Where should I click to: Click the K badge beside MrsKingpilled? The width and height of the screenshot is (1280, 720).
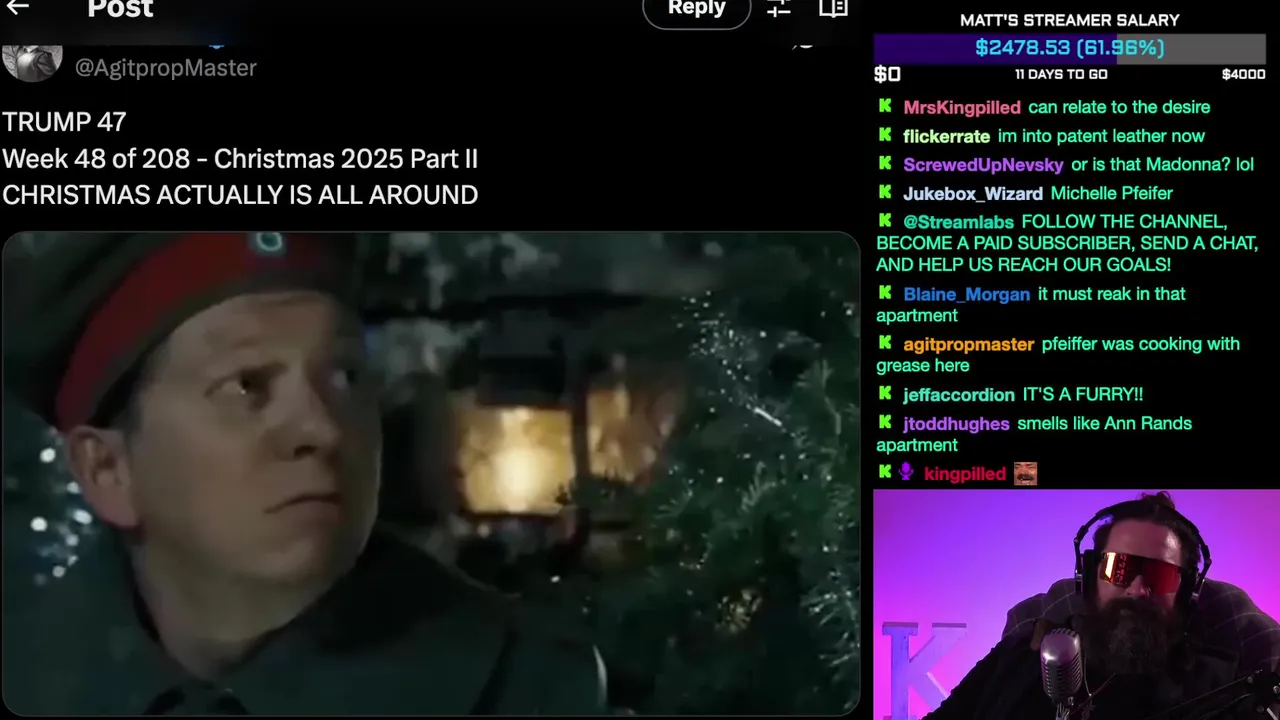[x=885, y=106]
